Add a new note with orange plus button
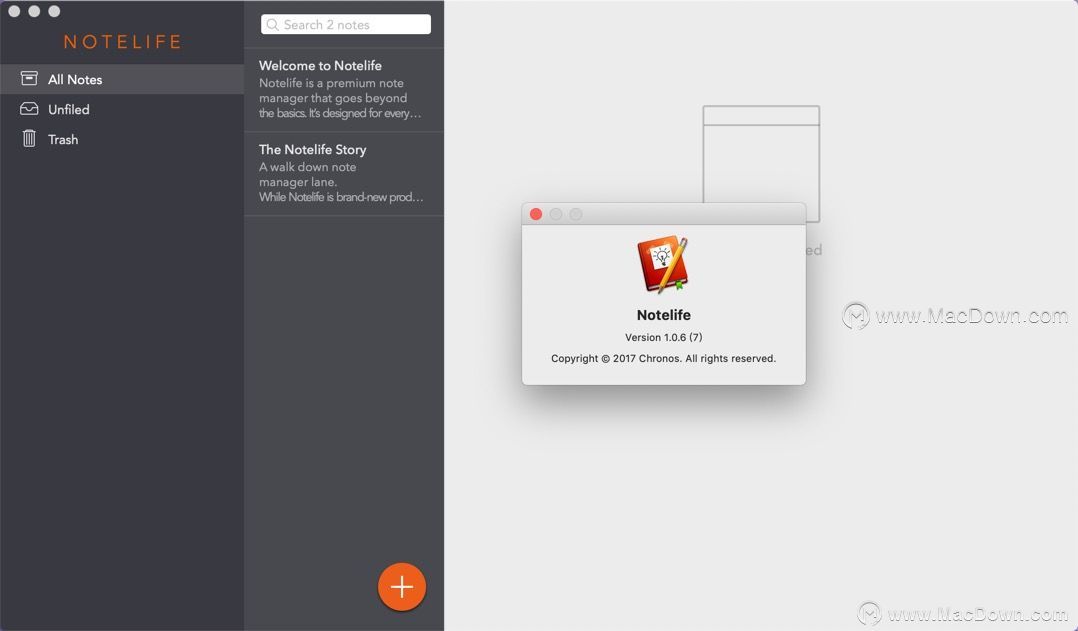 (402, 586)
